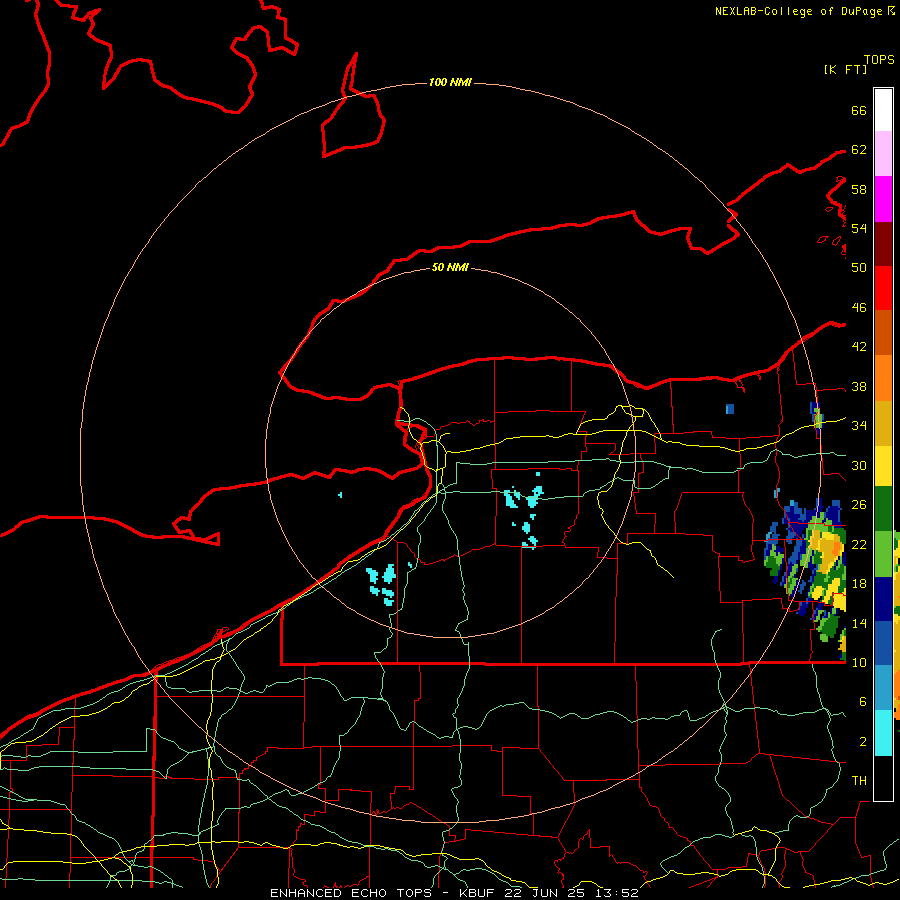Image resolution: width=900 pixels, height=900 pixels.
Task: Click the 10 legend value
Action: 859,662
